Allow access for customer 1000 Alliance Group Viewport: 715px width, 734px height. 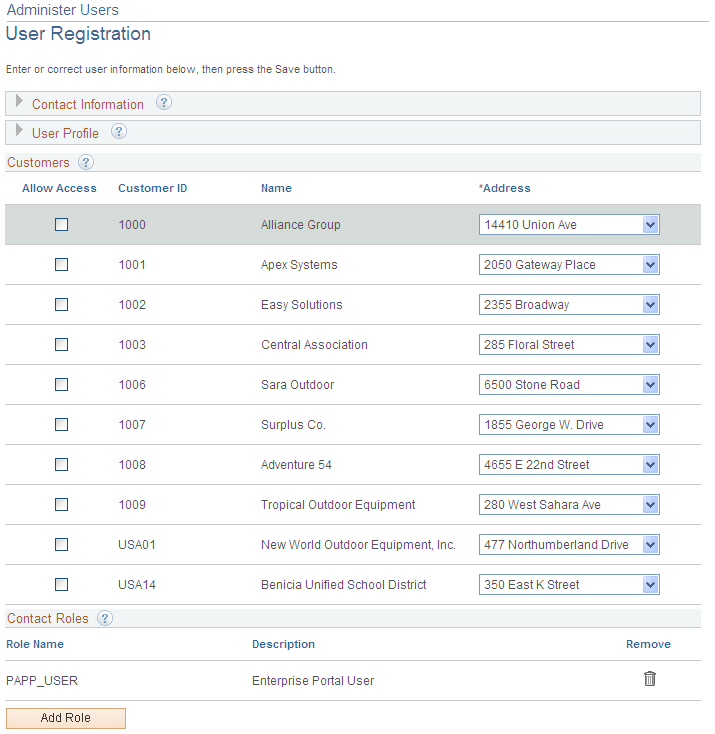61,225
